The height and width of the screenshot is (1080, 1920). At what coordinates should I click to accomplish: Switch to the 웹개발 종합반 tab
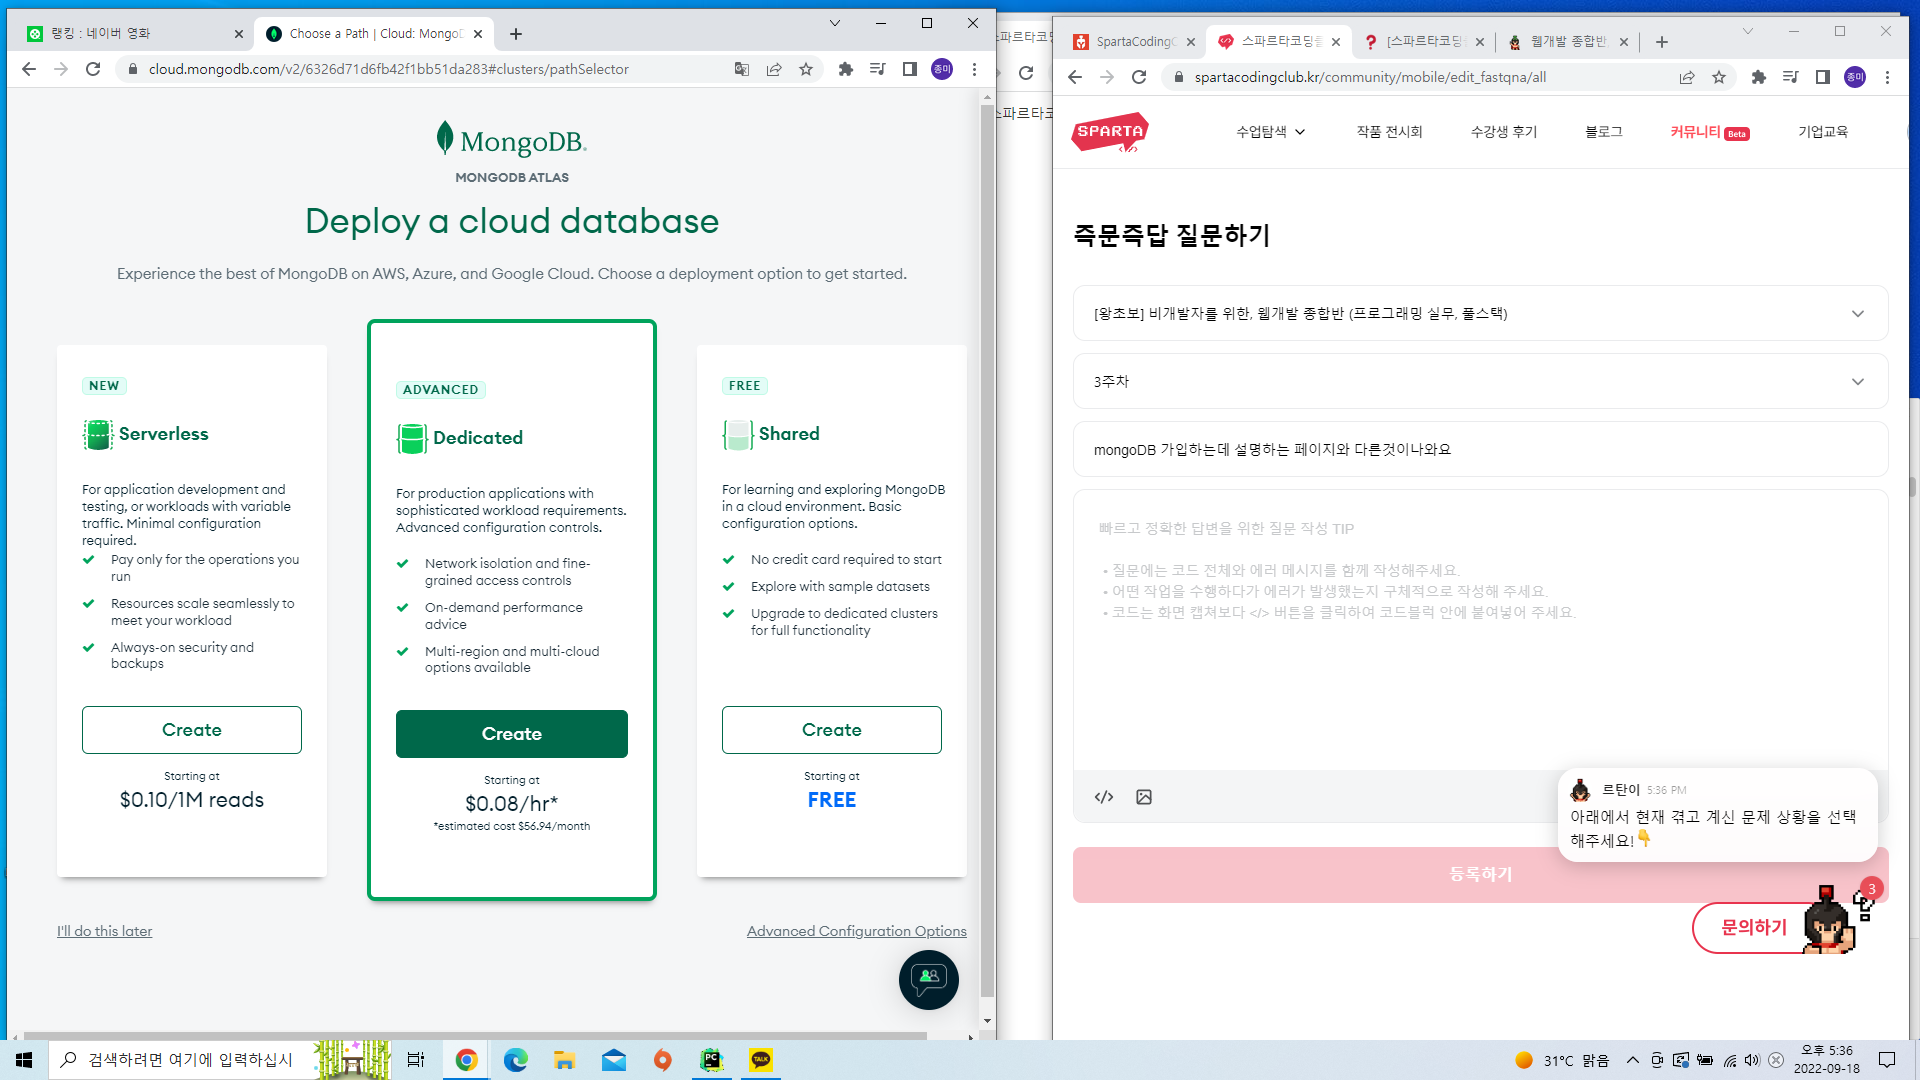pyautogui.click(x=1568, y=41)
